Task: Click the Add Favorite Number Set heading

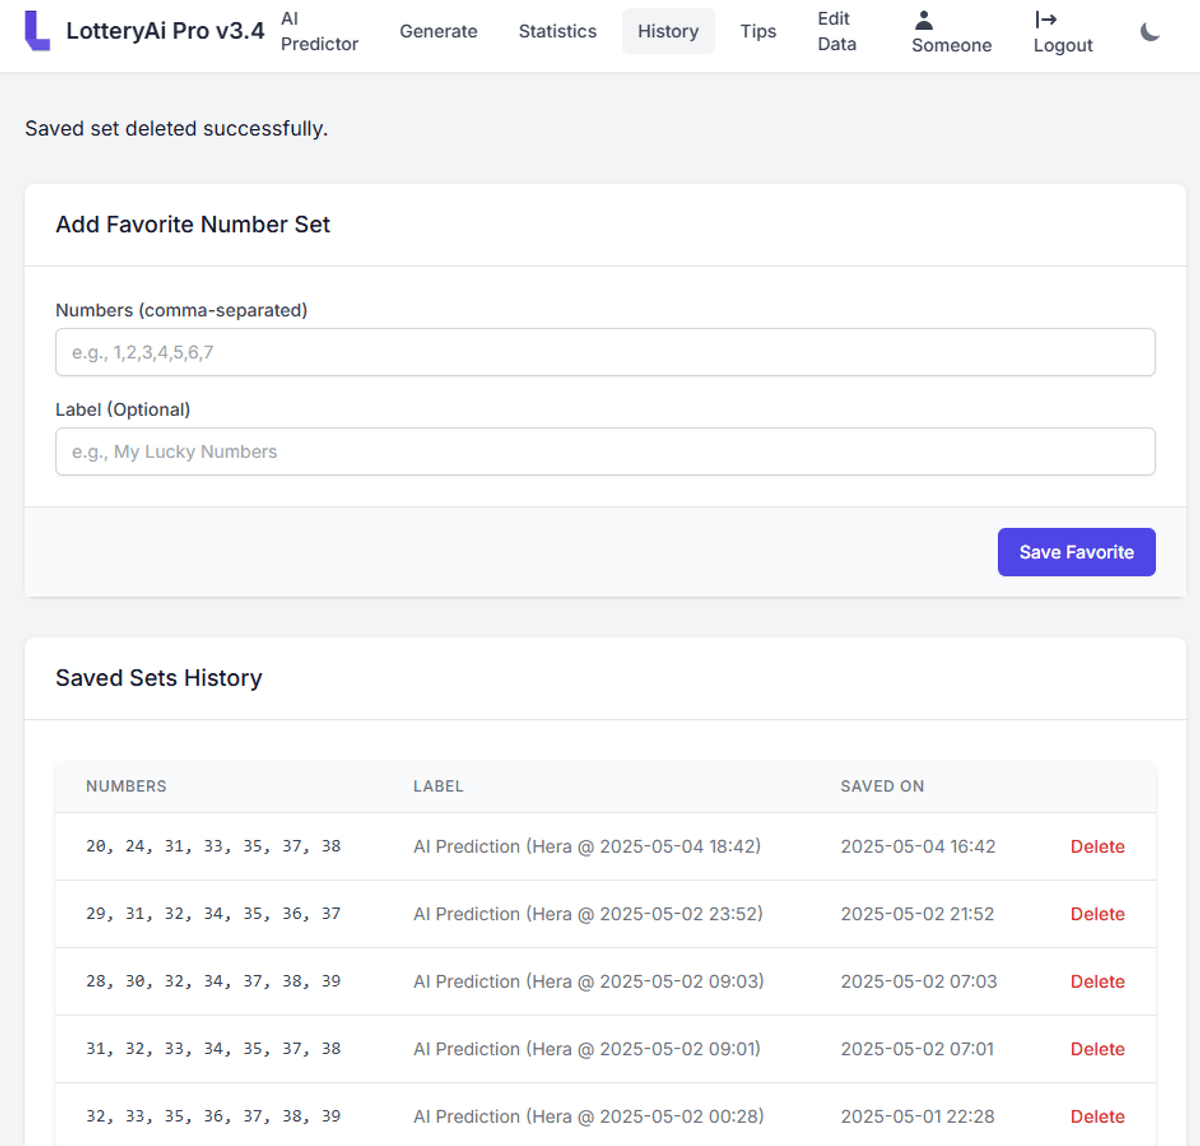Action: pyautogui.click(x=193, y=224)
